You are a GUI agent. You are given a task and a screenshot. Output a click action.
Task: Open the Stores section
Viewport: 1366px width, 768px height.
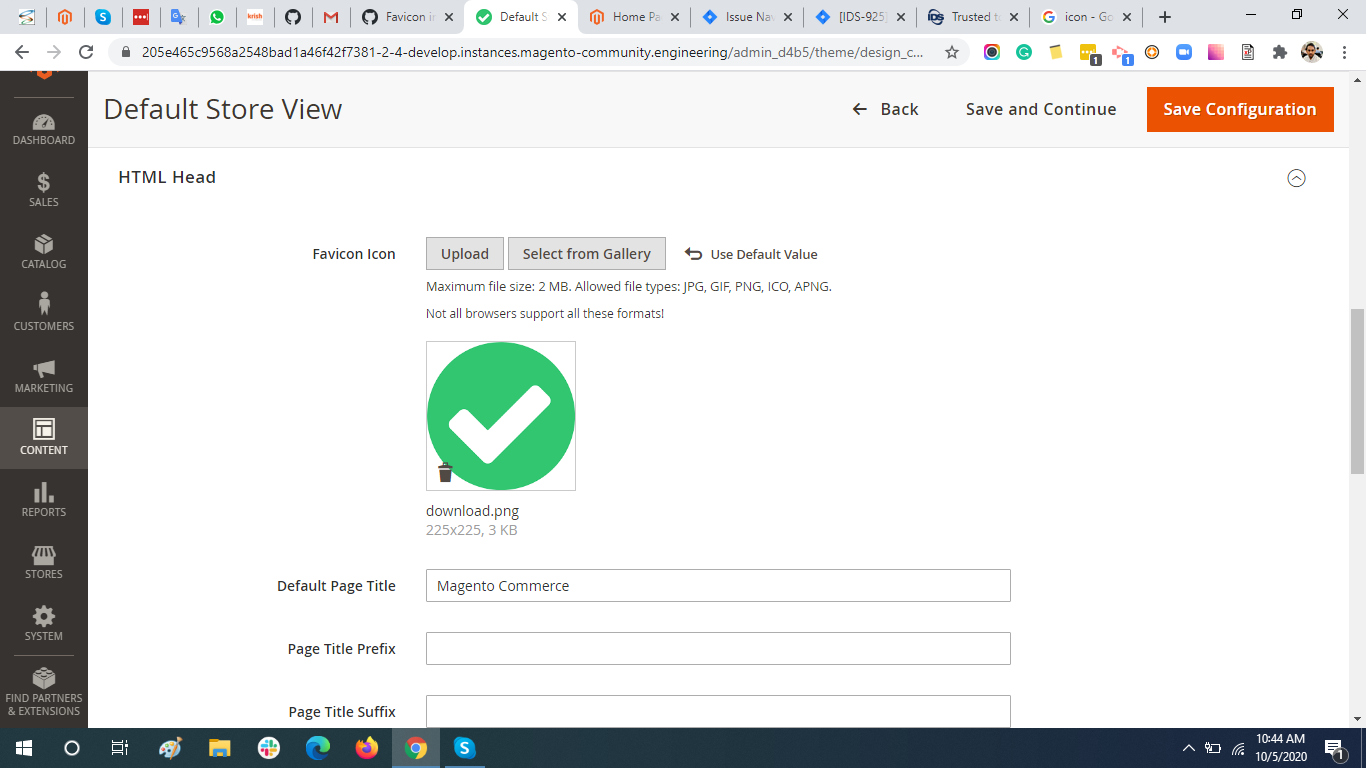(43, 563)
